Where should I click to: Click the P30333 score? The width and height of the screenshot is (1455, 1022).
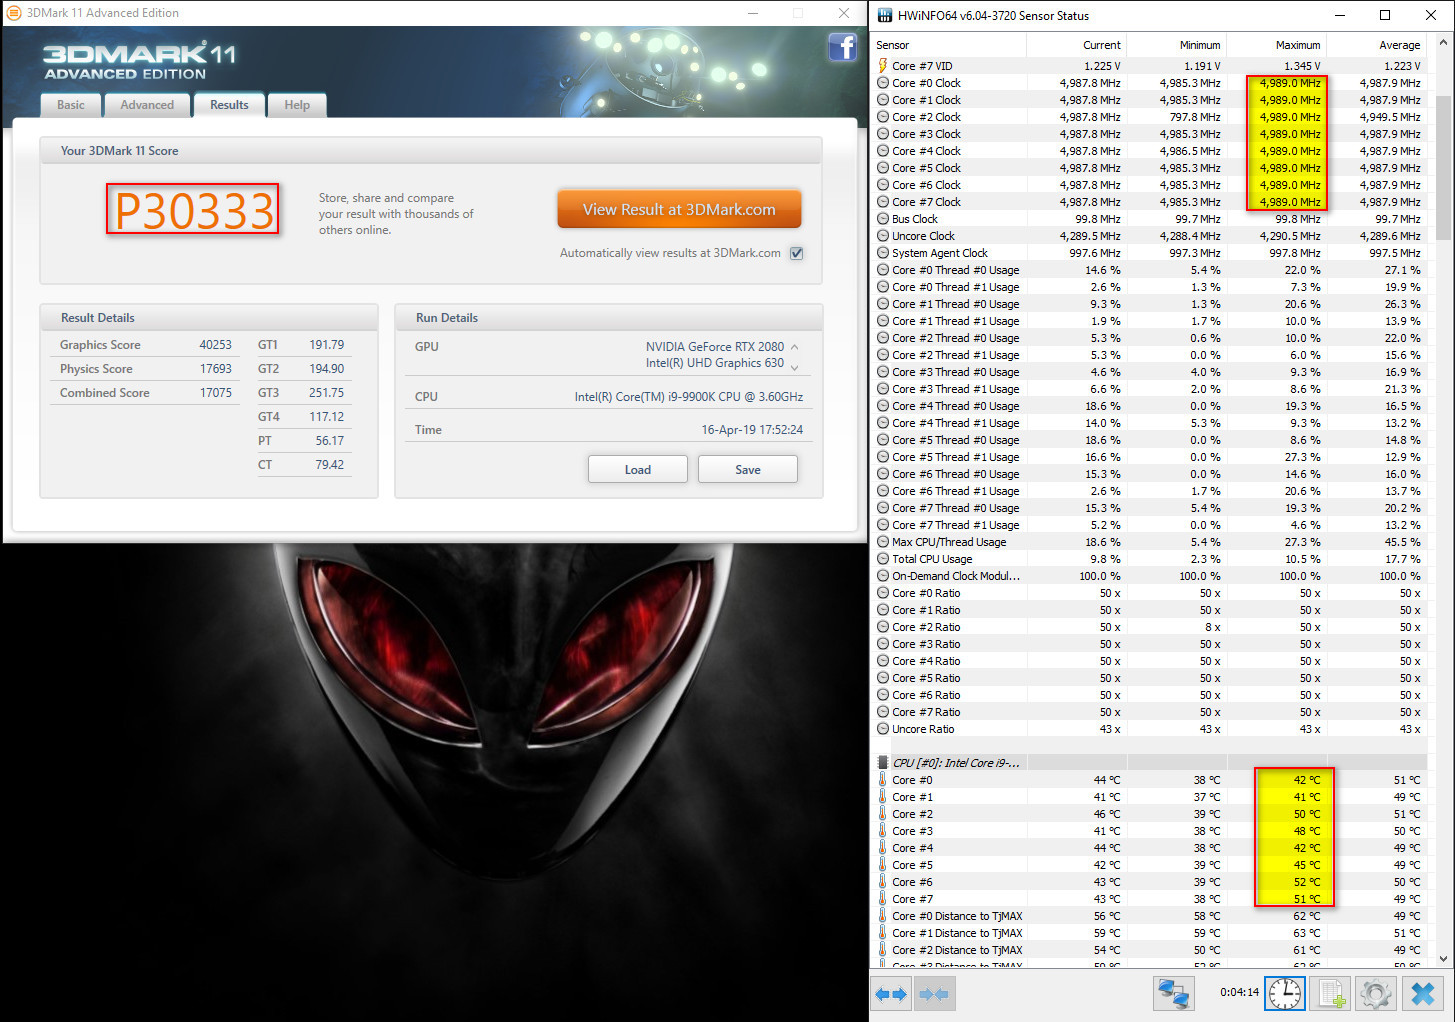point(194,209)
